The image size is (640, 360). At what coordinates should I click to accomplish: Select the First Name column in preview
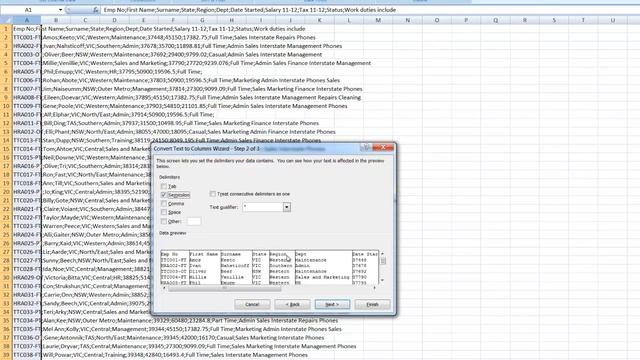pyautogui.click(x=204, y=267)
